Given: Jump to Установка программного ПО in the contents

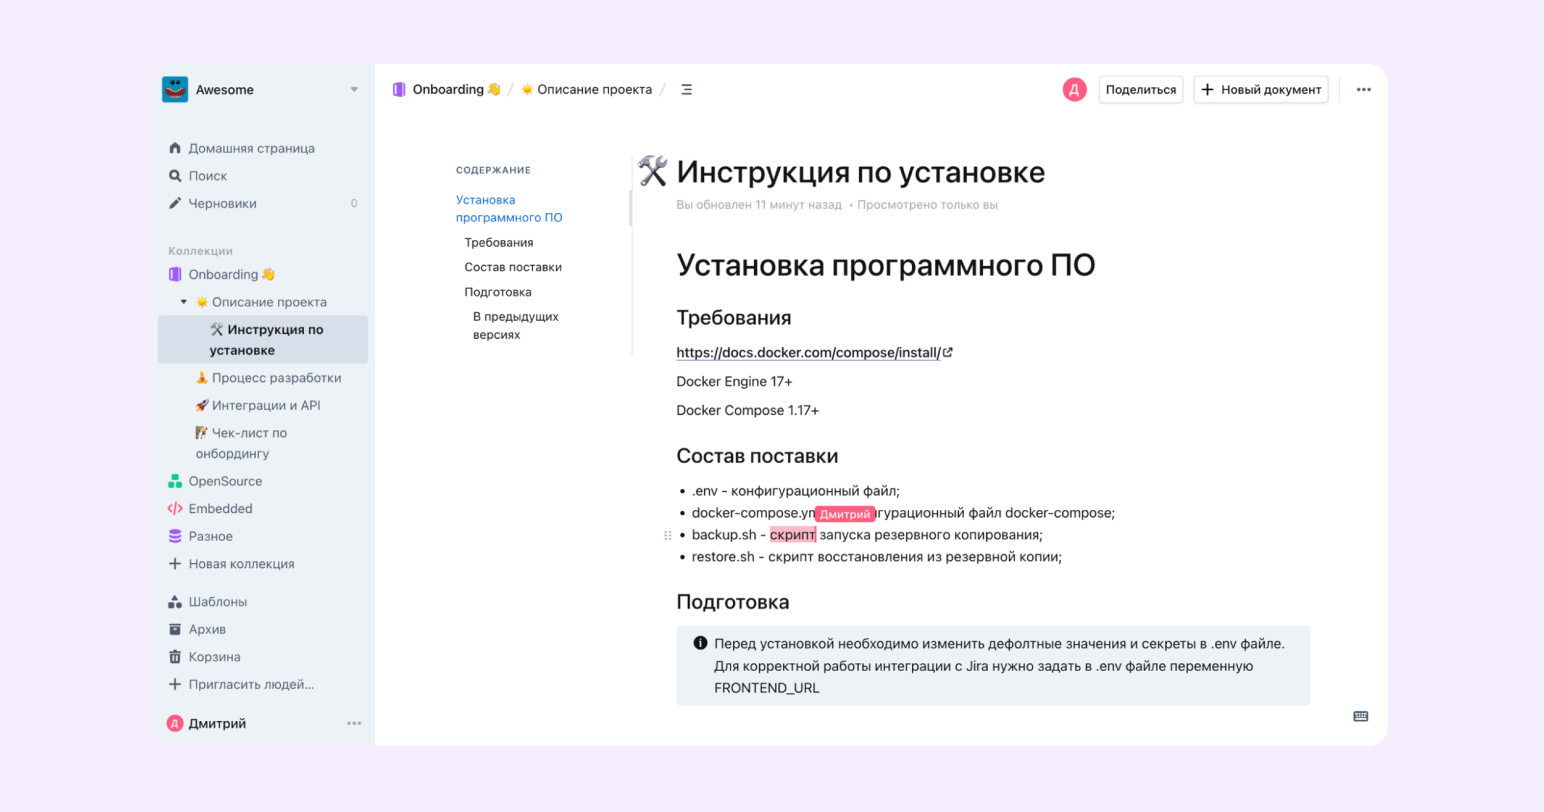Looking at the screenshot, I should pos(509,208).
